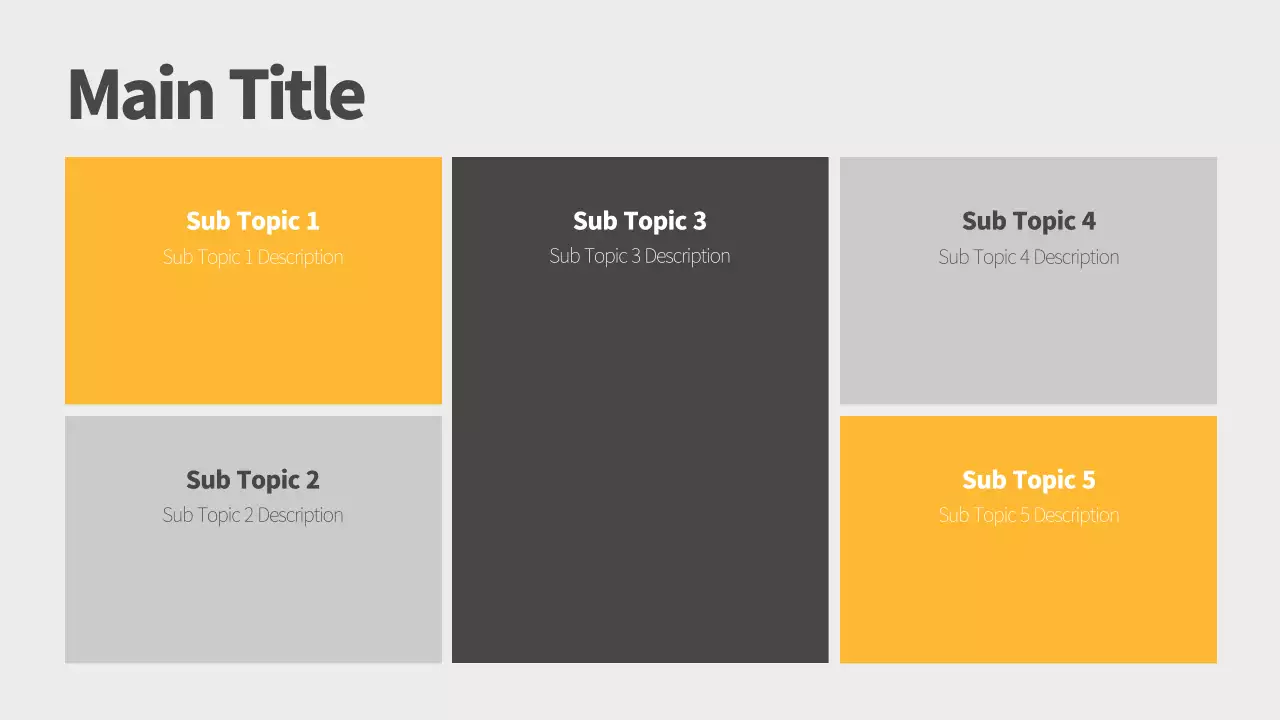Screen dimensions: 1280x720
Task: Select the Sub Topic 1 heading
Action: (x=253, y=221)
